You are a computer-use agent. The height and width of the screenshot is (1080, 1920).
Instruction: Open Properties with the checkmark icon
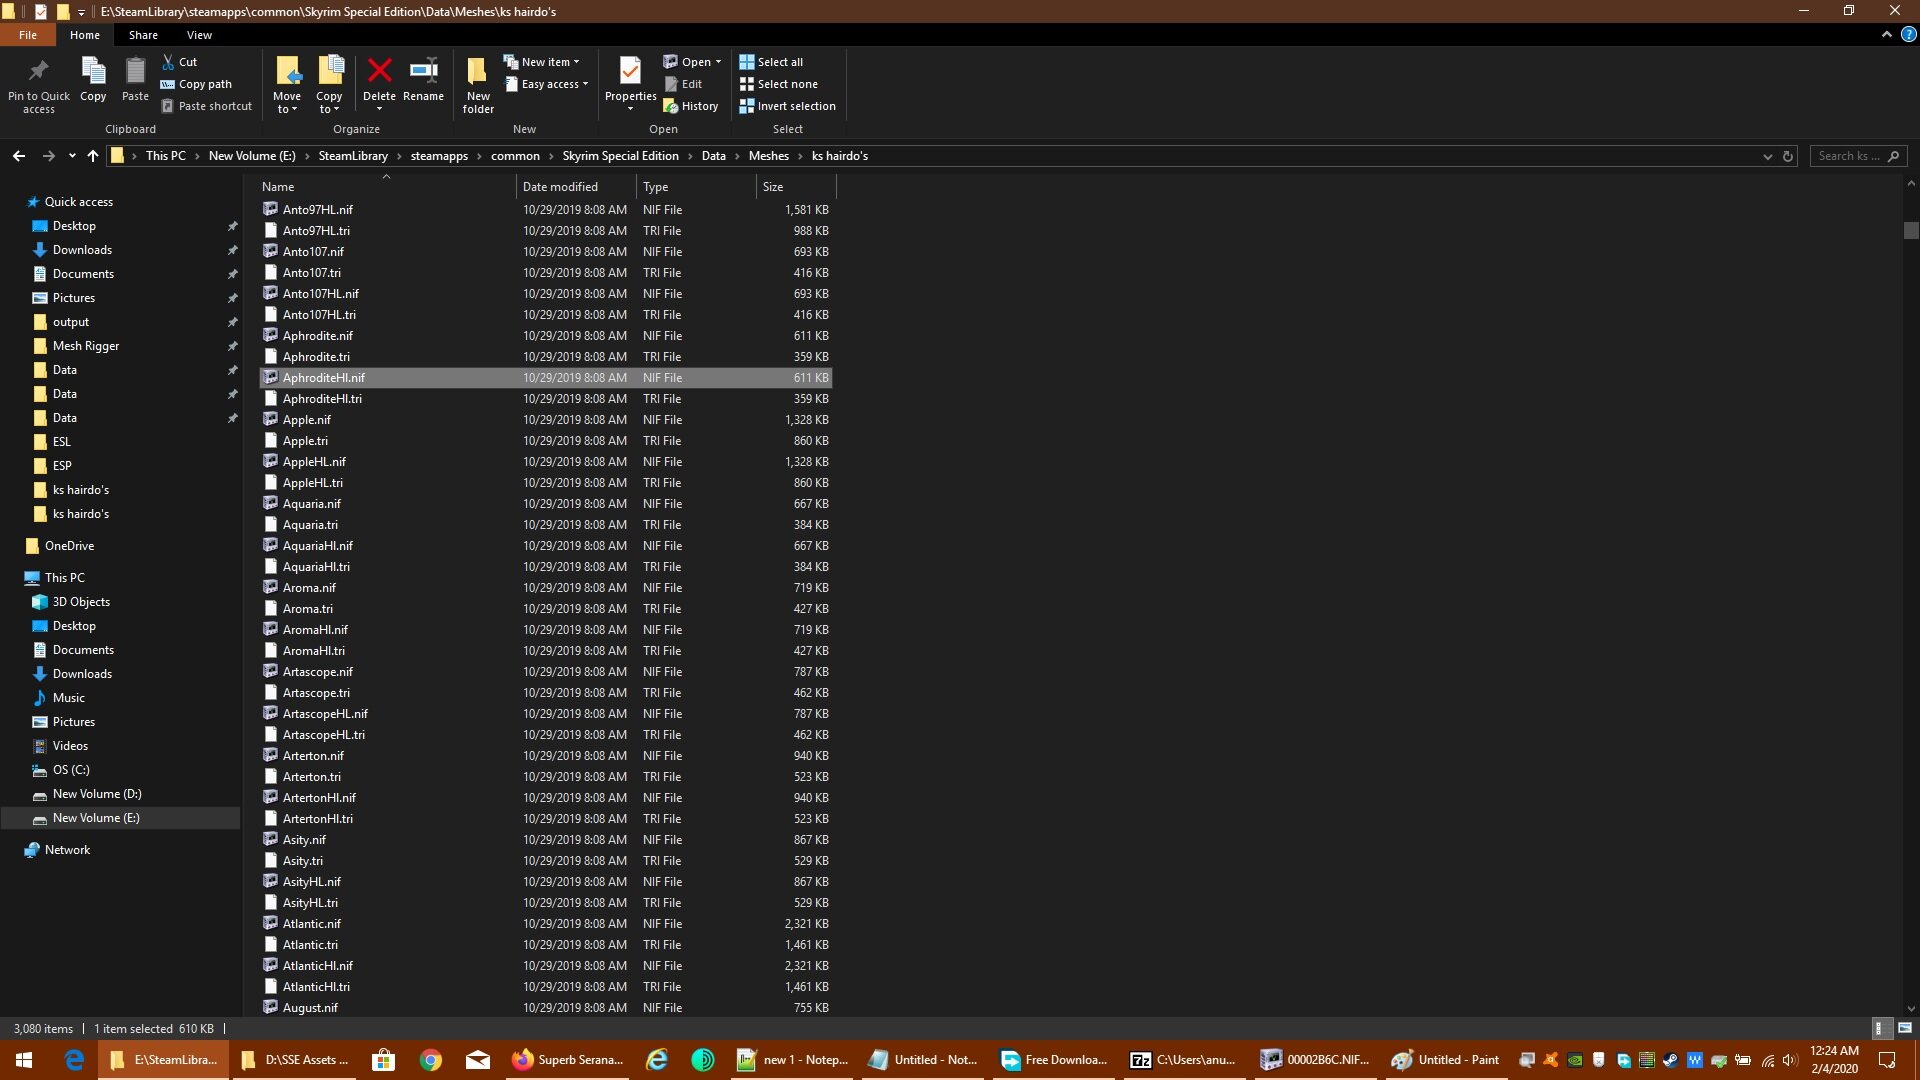630,71
